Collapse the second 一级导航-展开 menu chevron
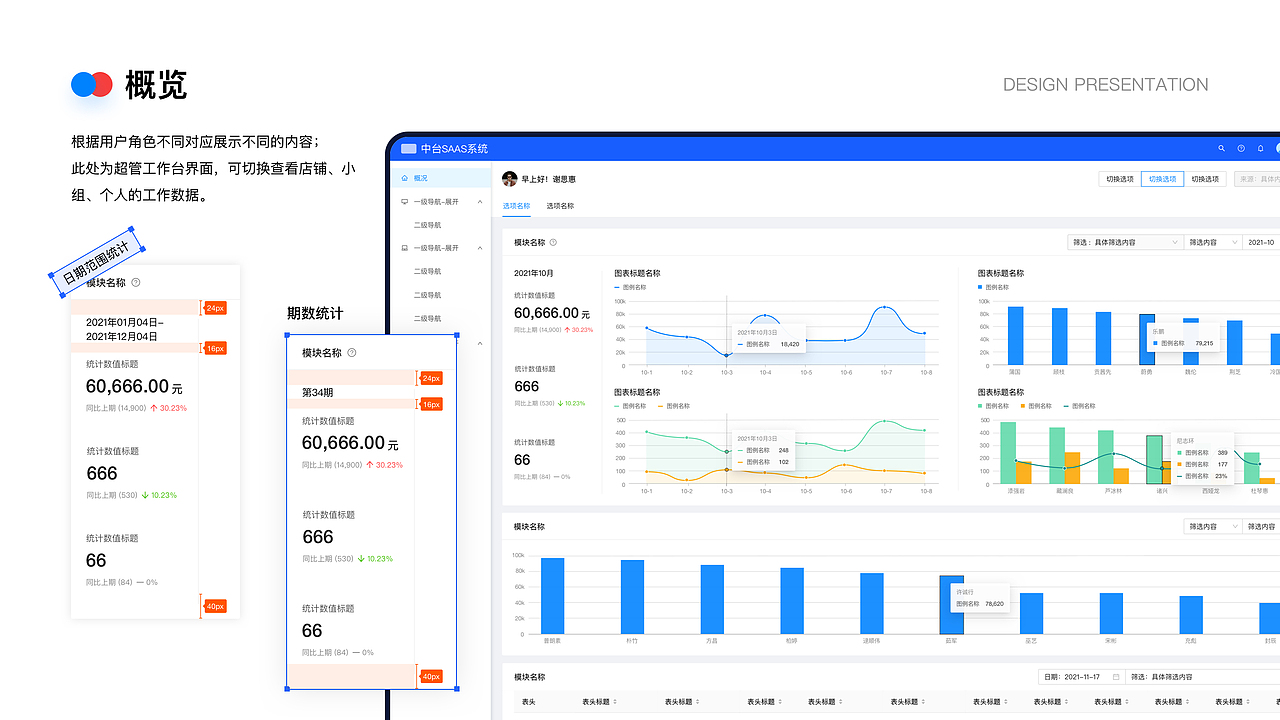The width and height of the screenshot is (1280, 720). tap(479, 247)
